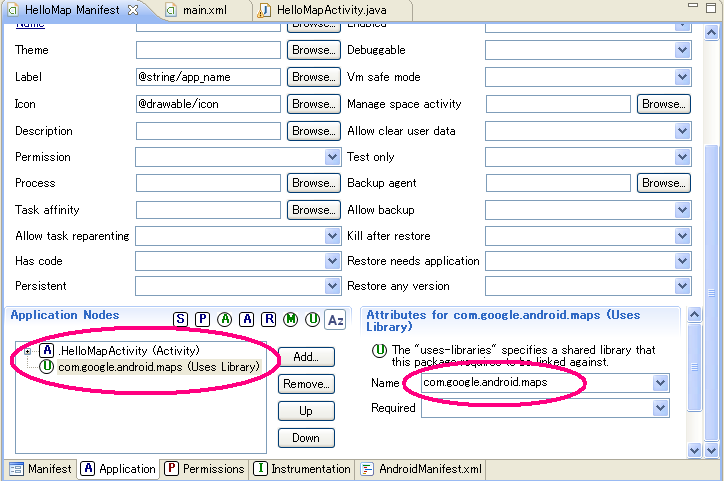This screenshot has width=724, height=481.
Task: Minimize the editor pane
Action: [x=693, y=6]
